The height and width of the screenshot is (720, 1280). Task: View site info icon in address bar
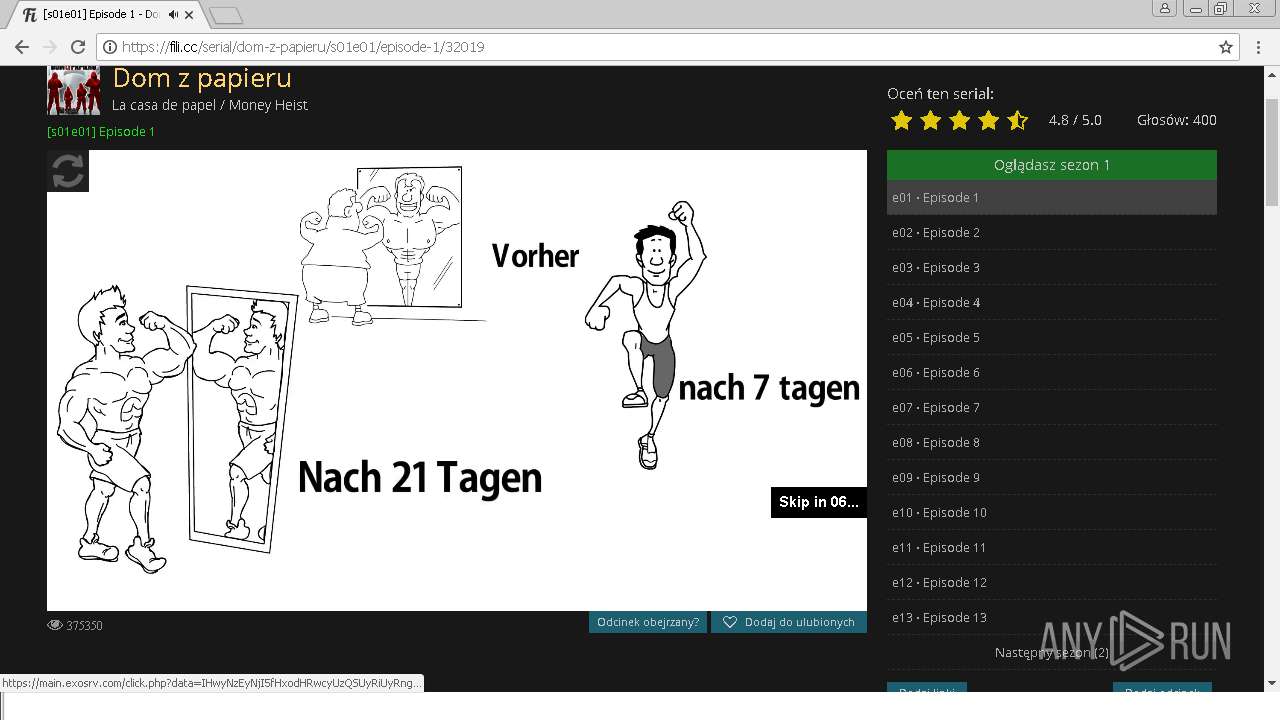110,47
